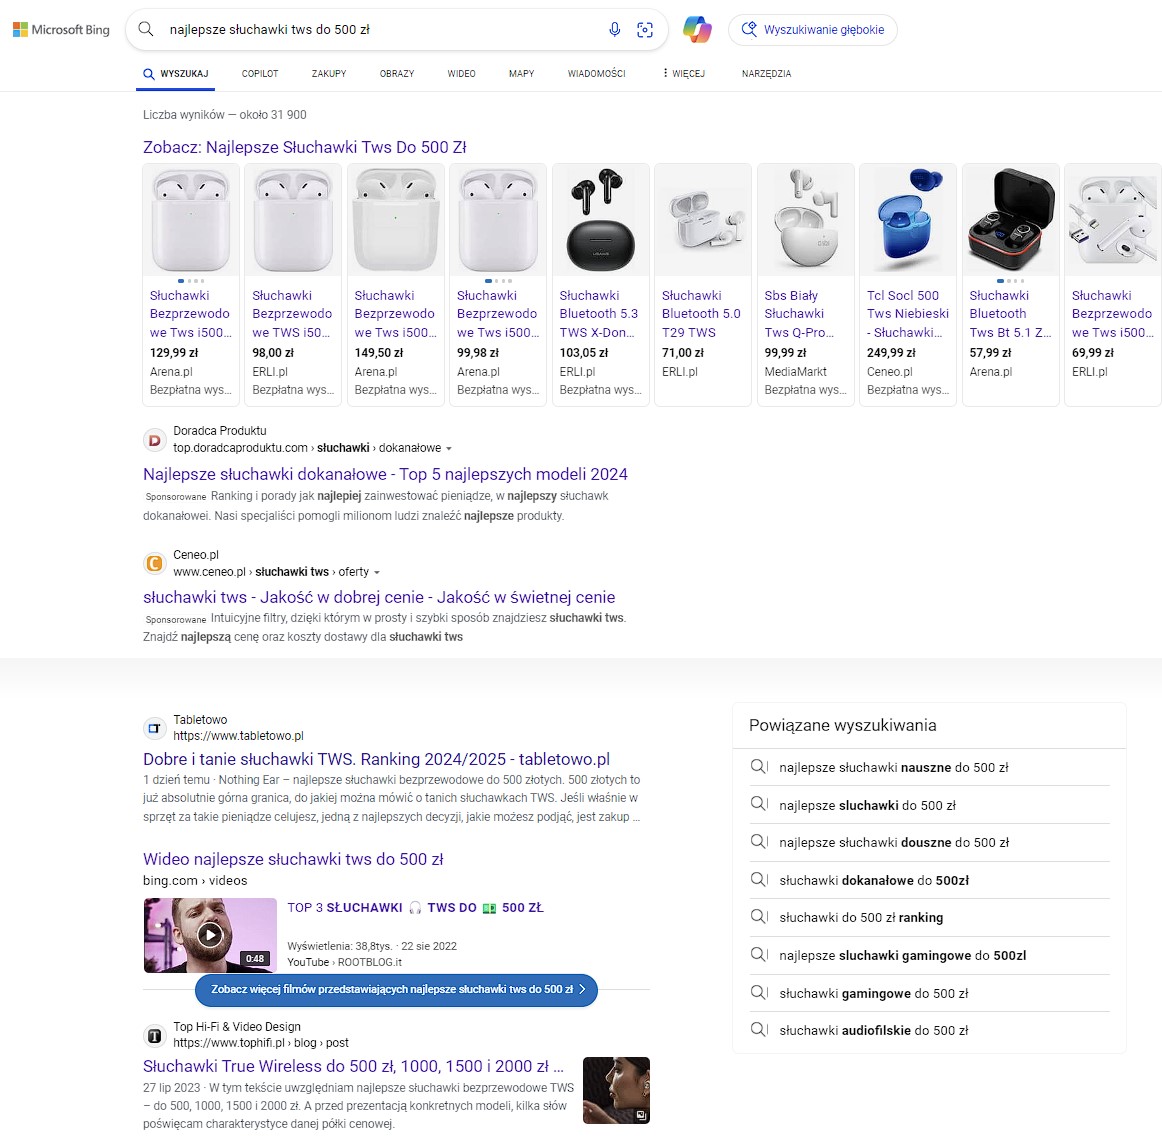Open the 57,99 zł Bluetooth Tws Bt 5.1 product
Viewport: 1162px width, 1147px height.
tap(1011, 285)
